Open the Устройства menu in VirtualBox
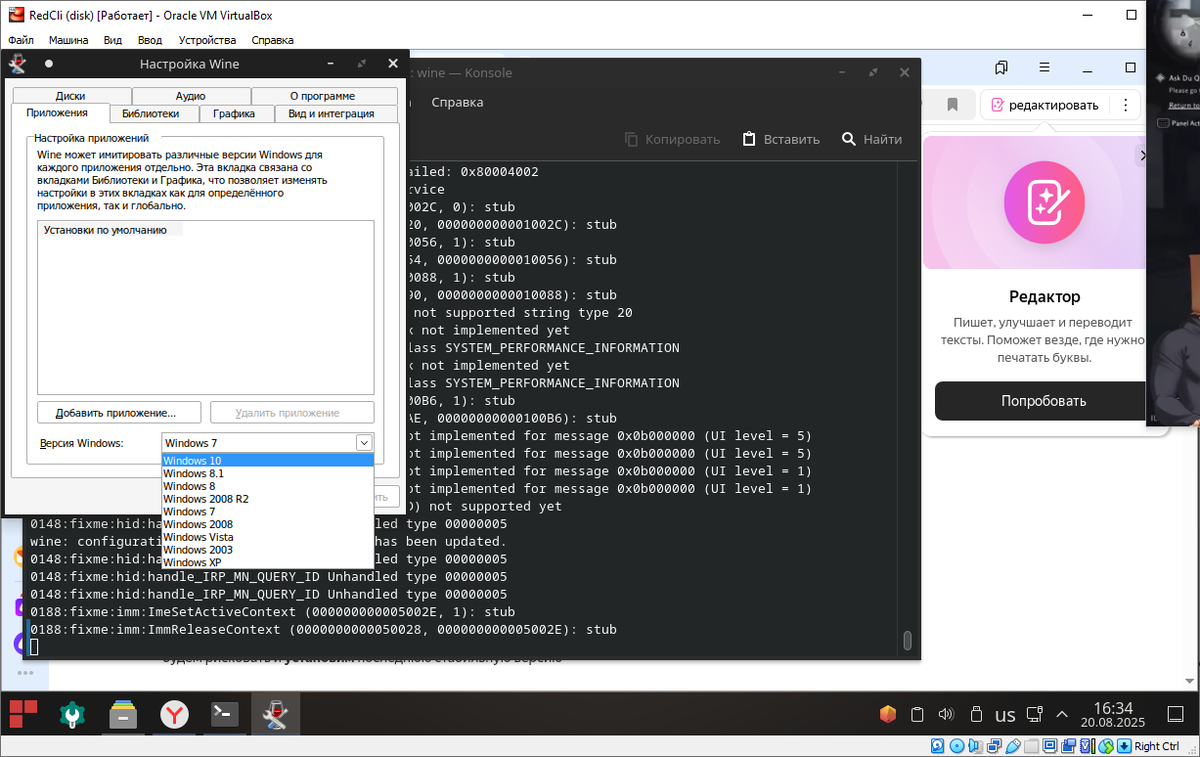The width and height of the screenshot is (1200, 757). tap(207, 40)
